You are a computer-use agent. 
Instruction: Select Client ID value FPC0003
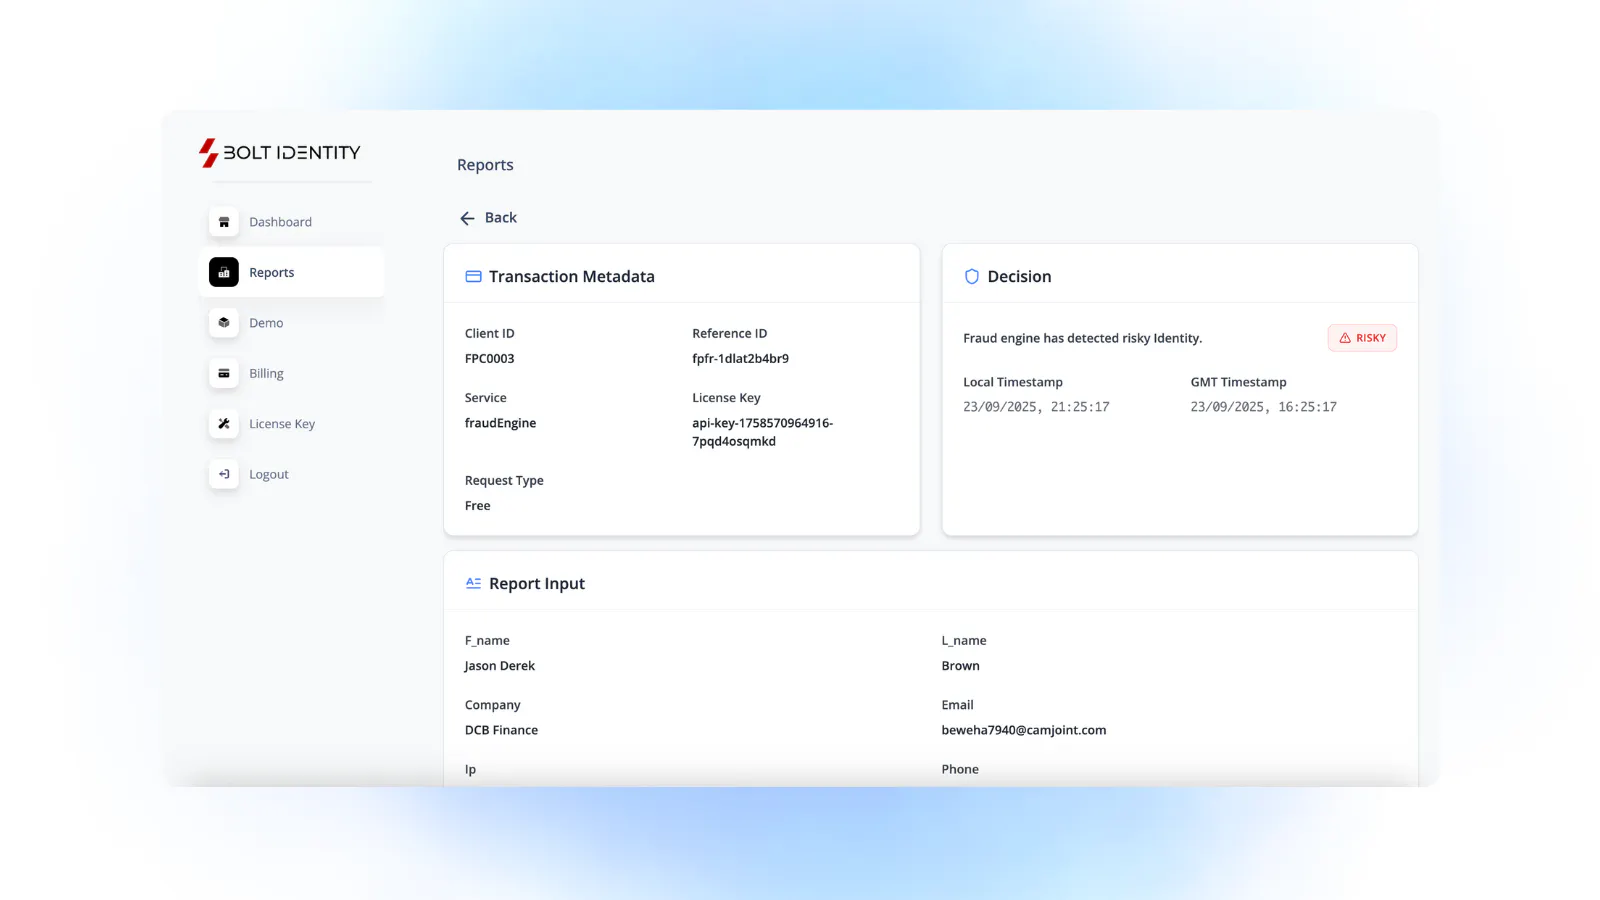490,358
